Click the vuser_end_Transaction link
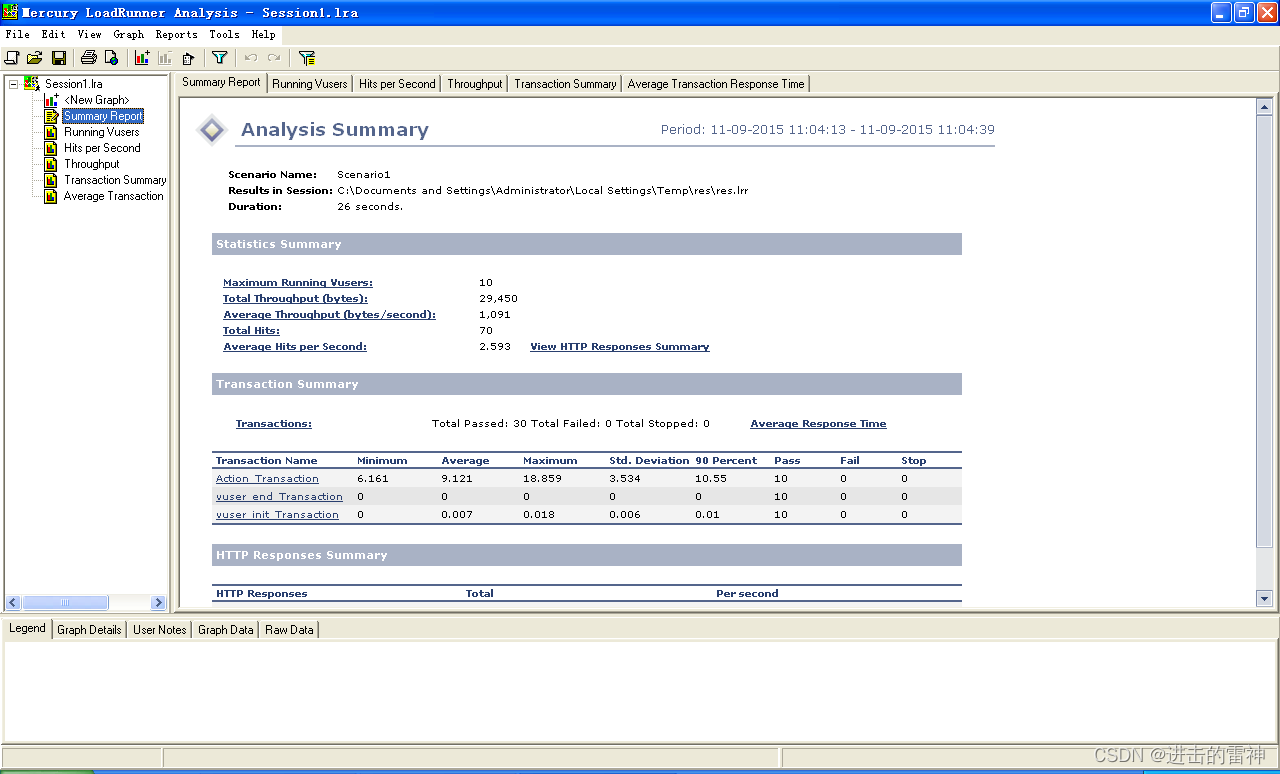 (x=279, y=497)
